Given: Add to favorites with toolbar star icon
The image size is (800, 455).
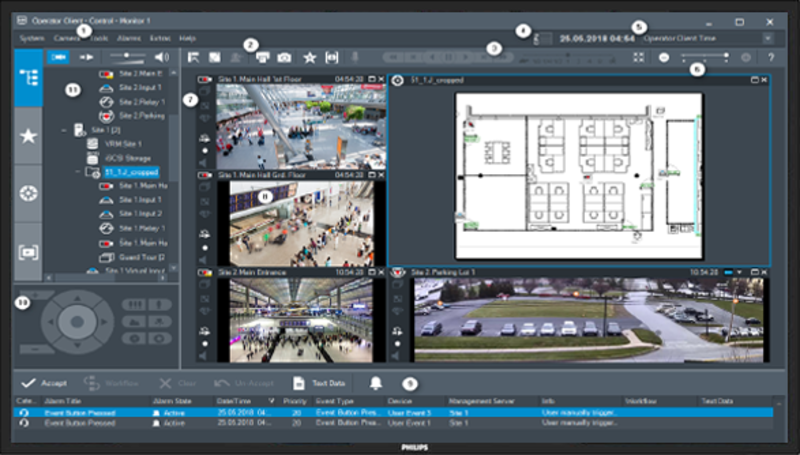Looking at the screenshot, I should pos(309,59).
